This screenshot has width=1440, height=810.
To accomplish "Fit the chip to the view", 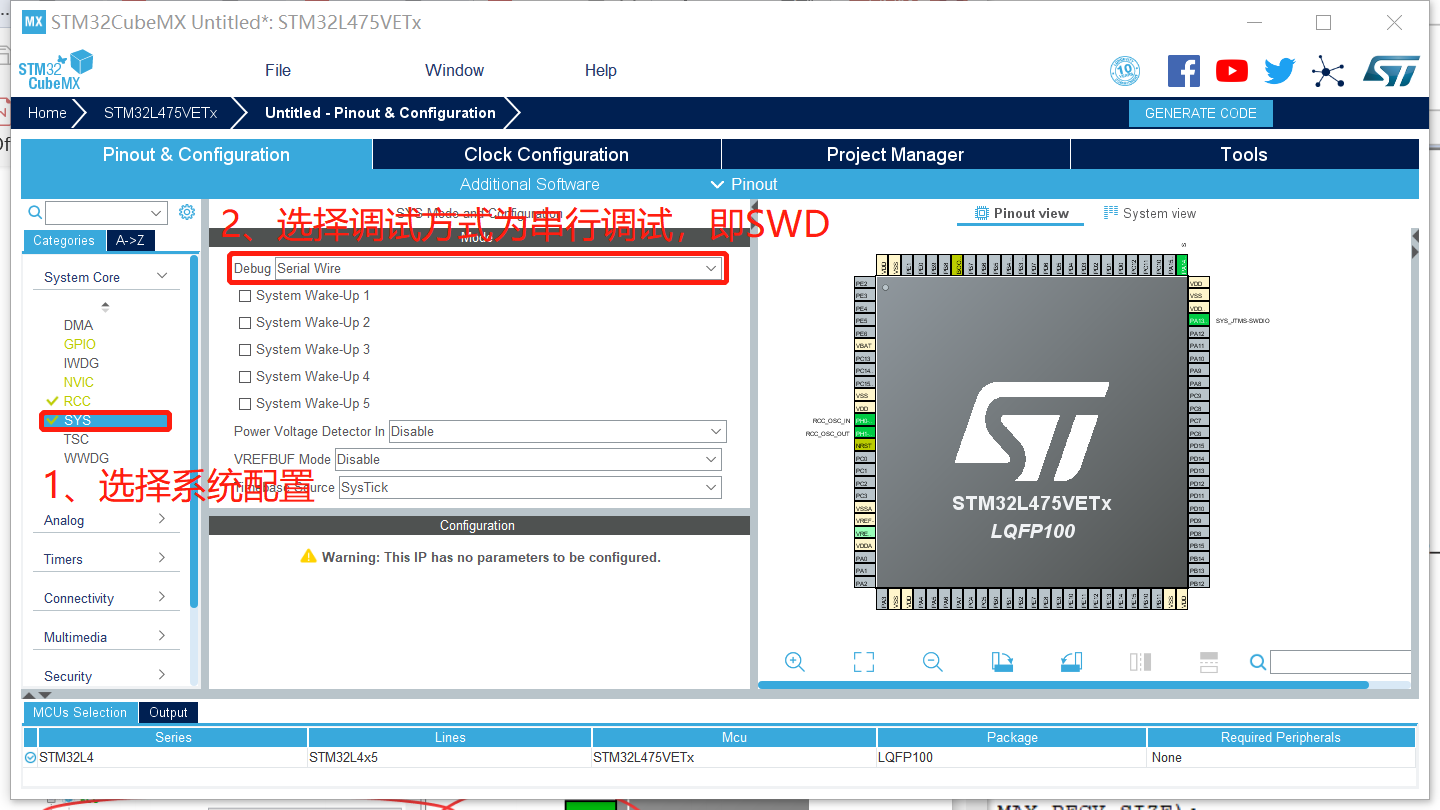I will (x=864, y=662).
